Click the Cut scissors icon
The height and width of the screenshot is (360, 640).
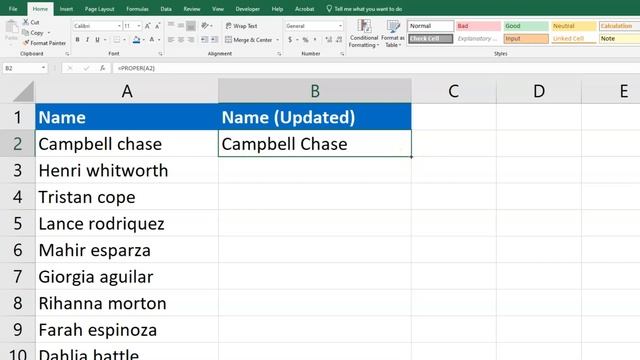26,22
